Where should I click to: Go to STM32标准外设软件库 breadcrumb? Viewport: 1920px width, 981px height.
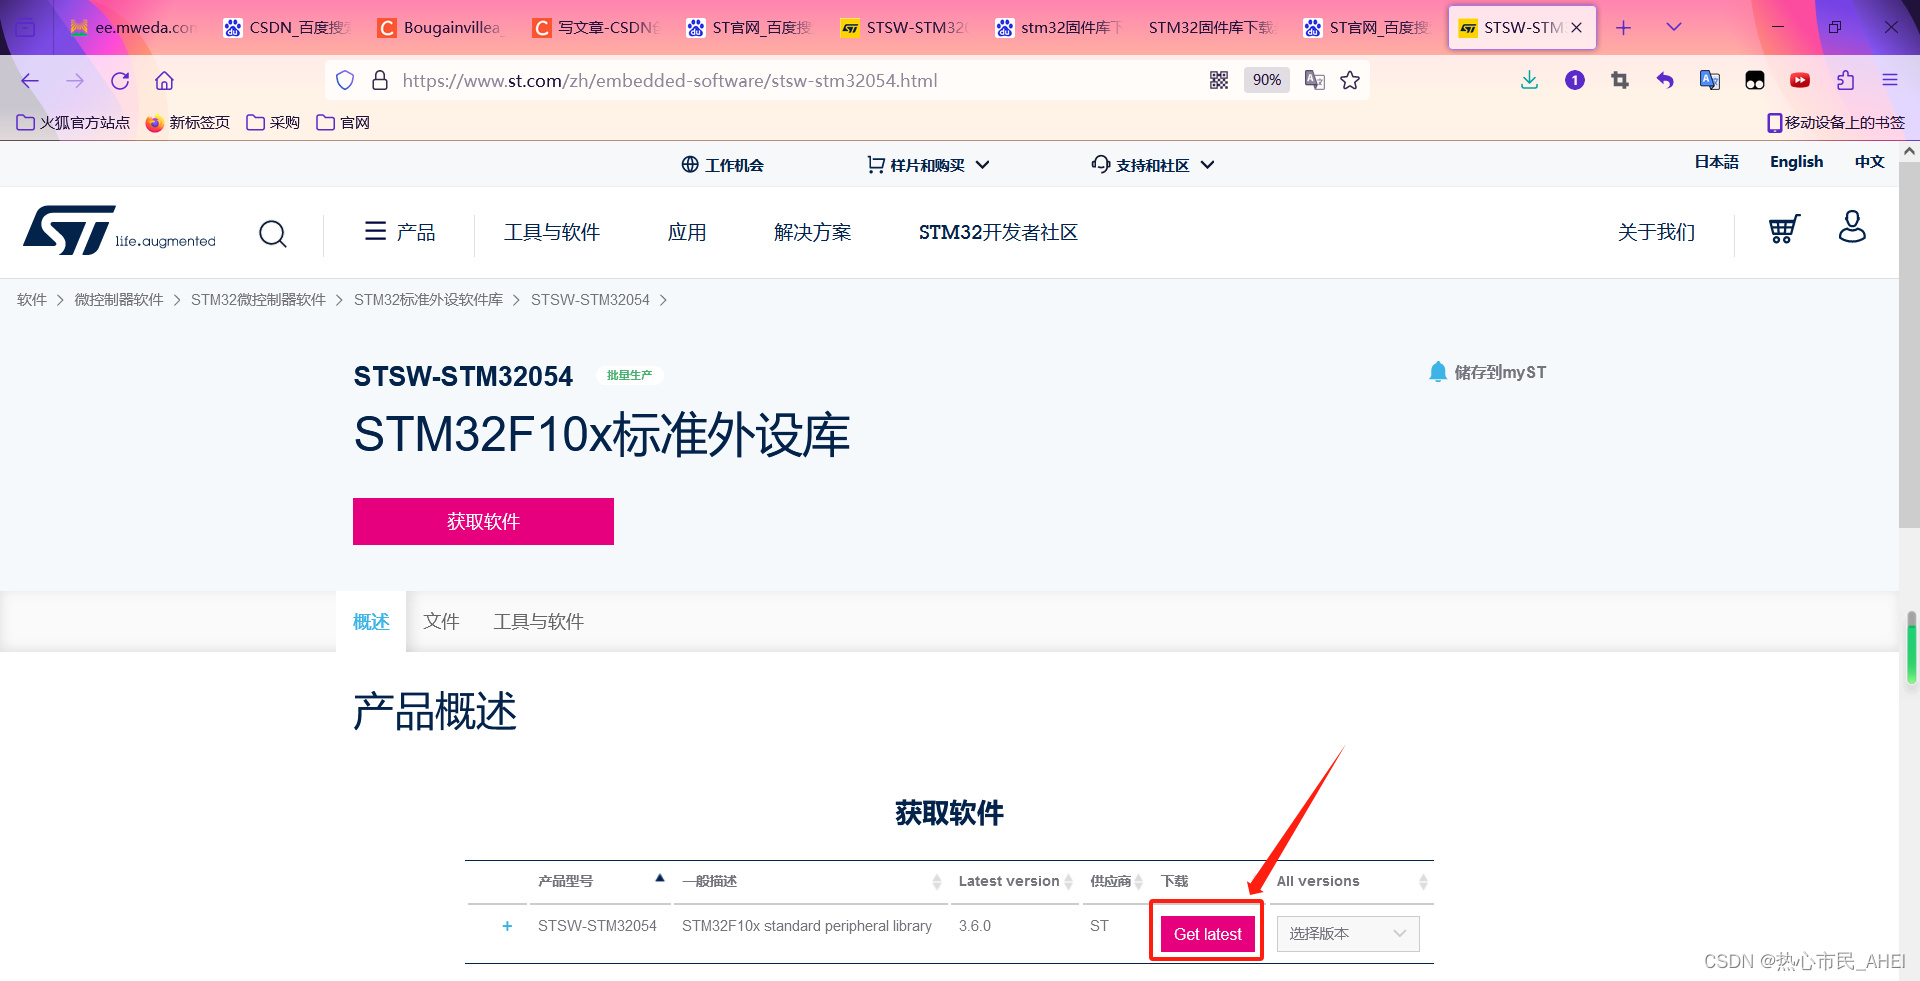pos(428,300)
